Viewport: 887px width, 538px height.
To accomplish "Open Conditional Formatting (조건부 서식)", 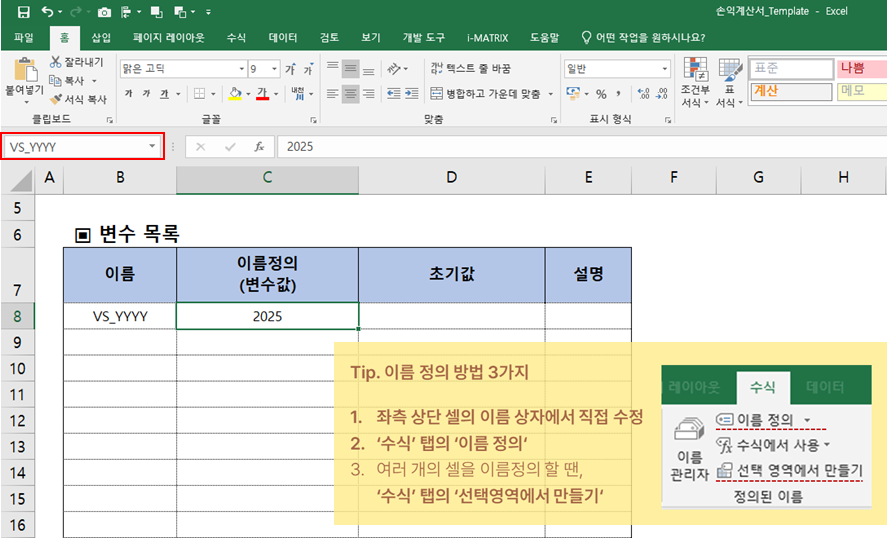I will (x=693, y=82).
